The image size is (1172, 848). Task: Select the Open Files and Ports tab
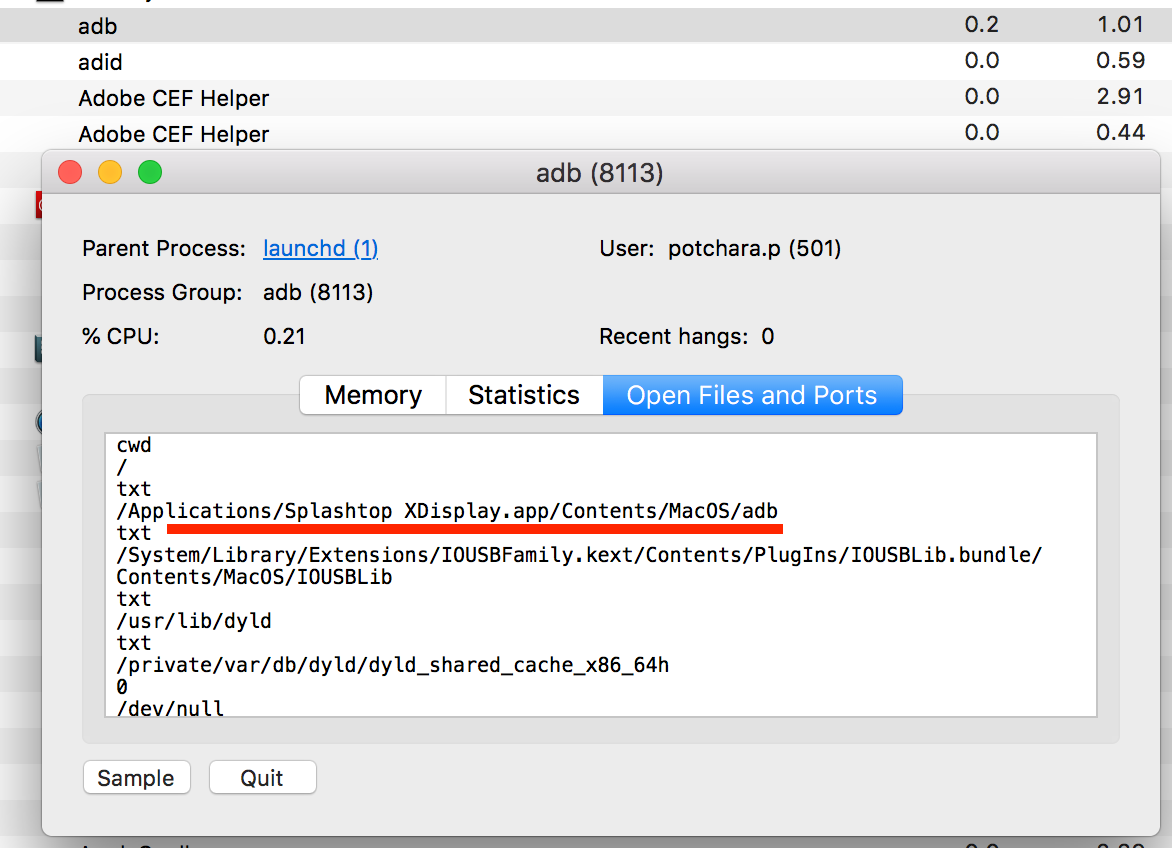coord(752,395)
